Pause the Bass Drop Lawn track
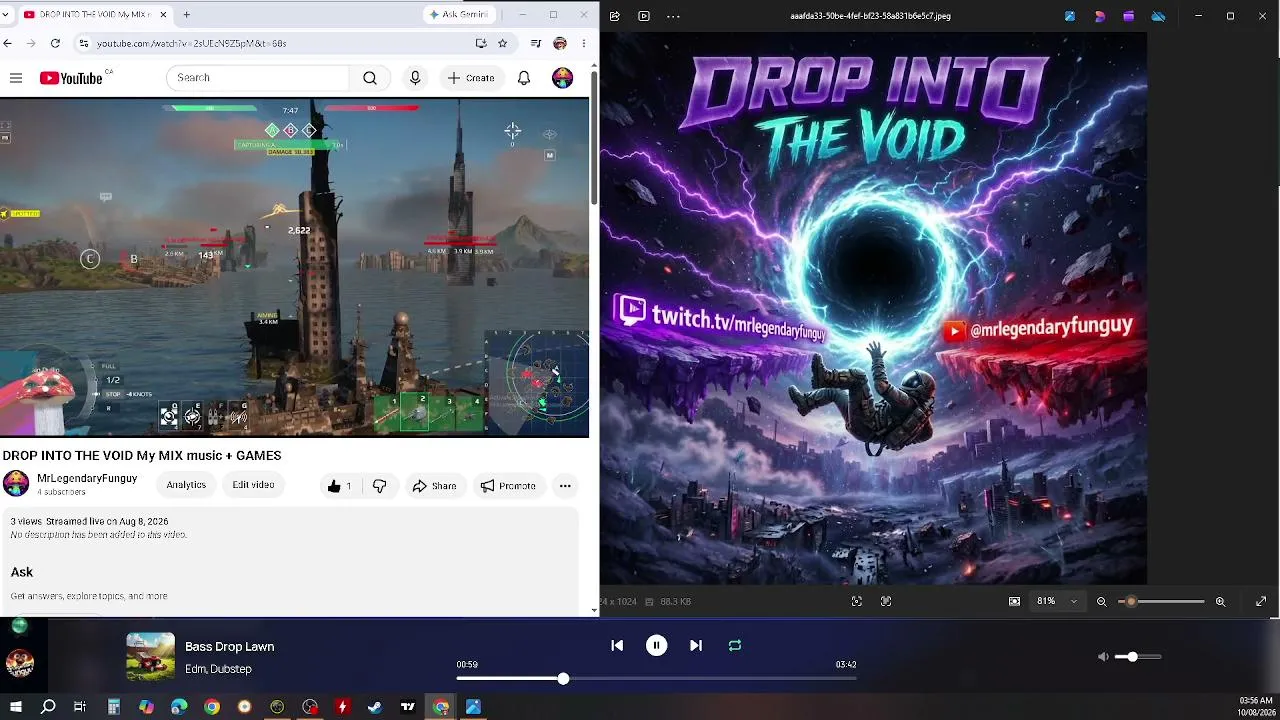 (656, 646)
